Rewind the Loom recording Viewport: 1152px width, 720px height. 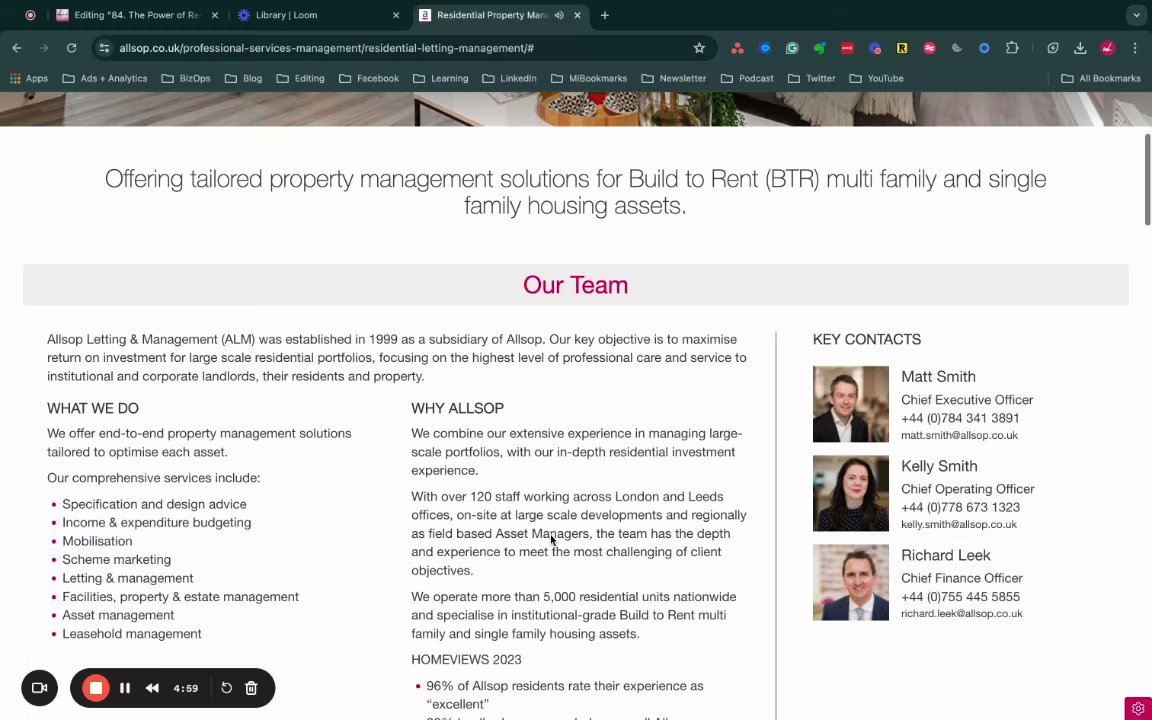click(152, 688)
